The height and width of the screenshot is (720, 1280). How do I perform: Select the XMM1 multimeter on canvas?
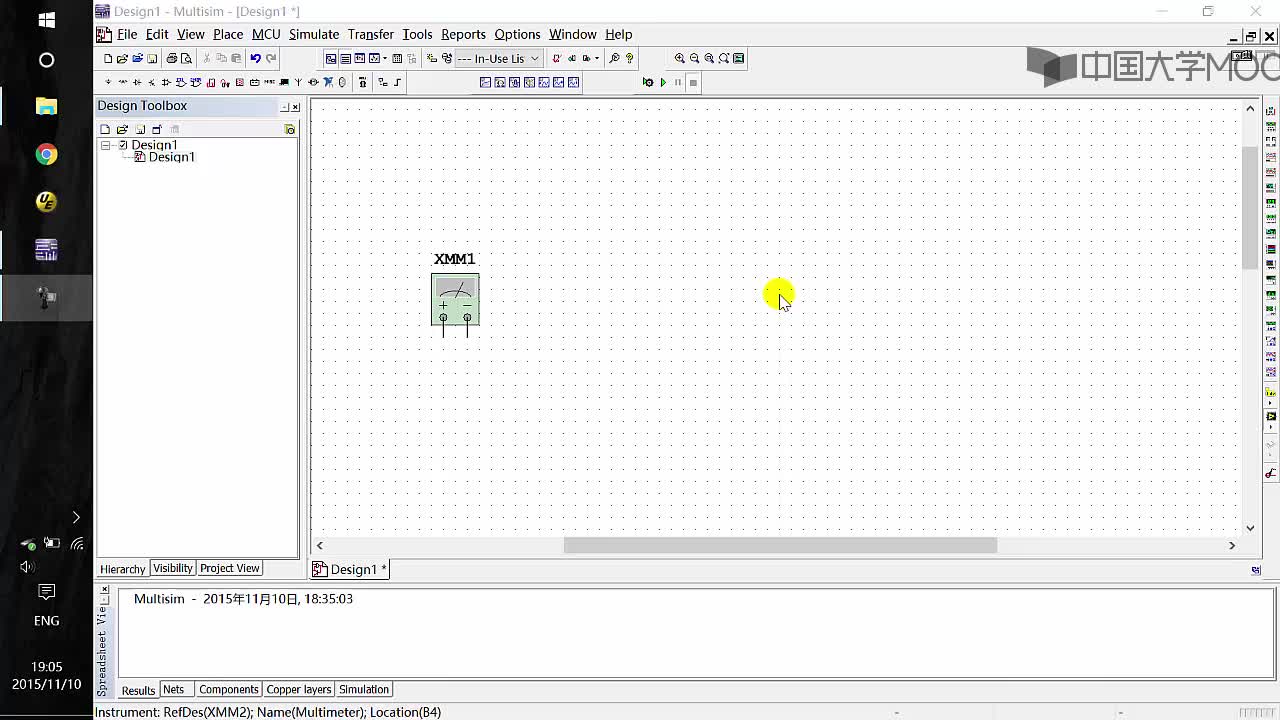tap(455, 300)
